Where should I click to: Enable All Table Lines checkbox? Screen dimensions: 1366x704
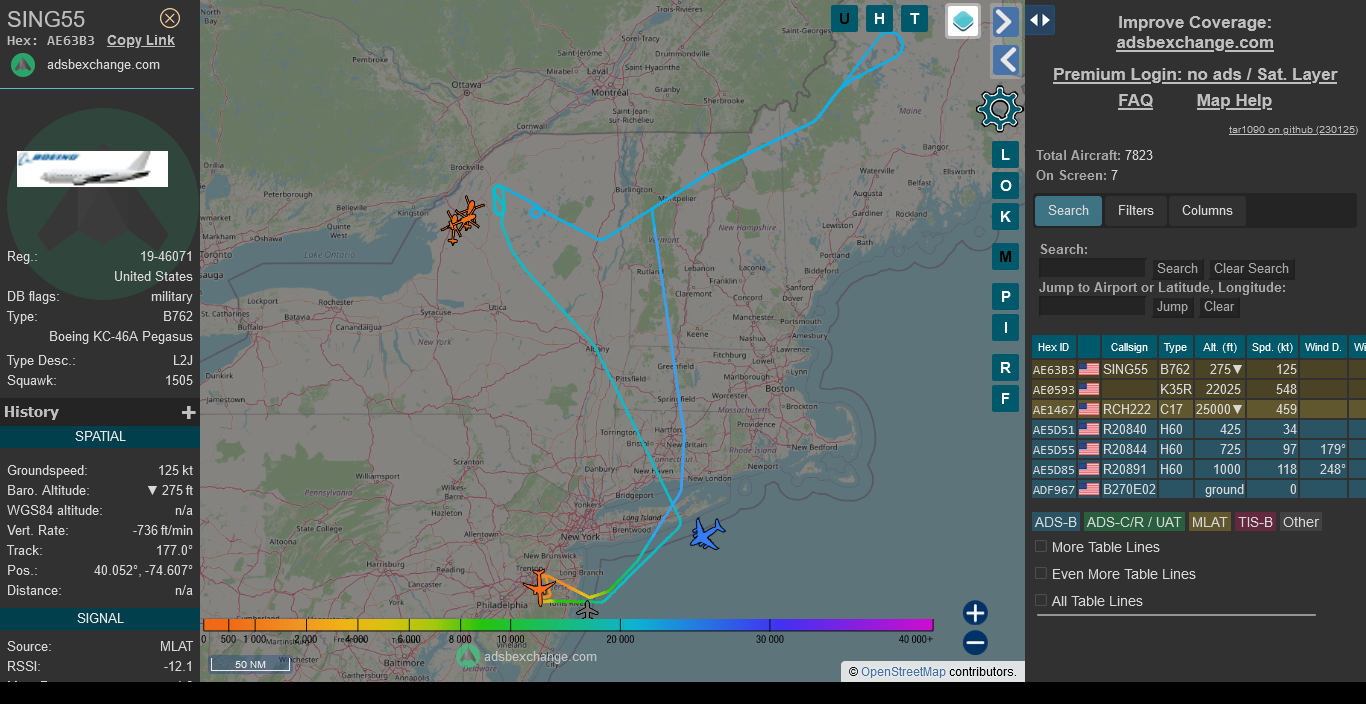[1041, 601]
